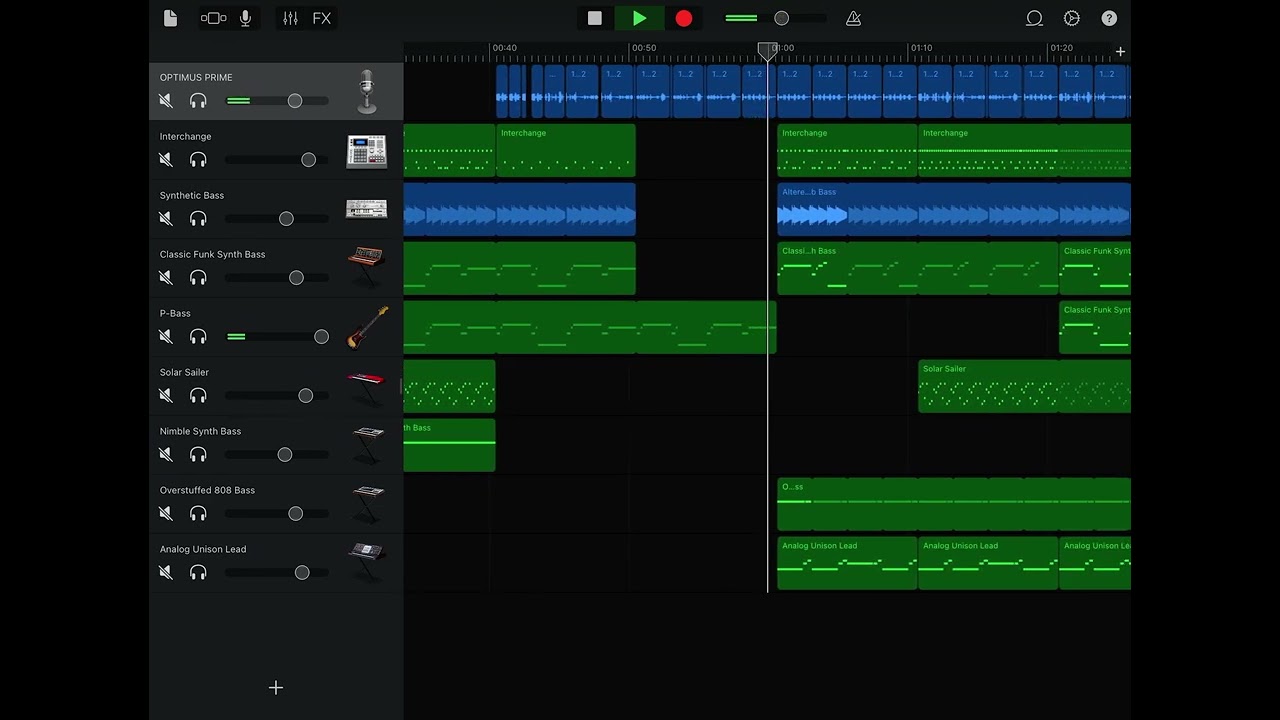
Task: Open the Overstuffed 808 Bass keyboard icon
Action: [x=367, y=504]
